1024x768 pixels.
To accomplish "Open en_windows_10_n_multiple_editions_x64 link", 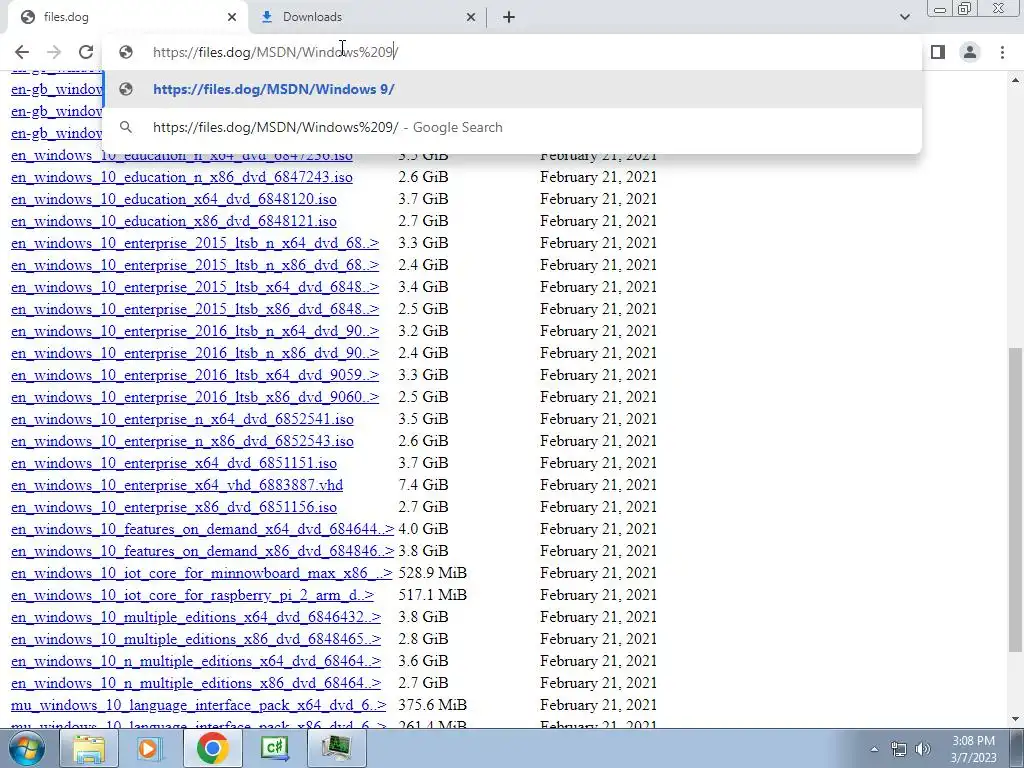I will click(x=196, y=662).
